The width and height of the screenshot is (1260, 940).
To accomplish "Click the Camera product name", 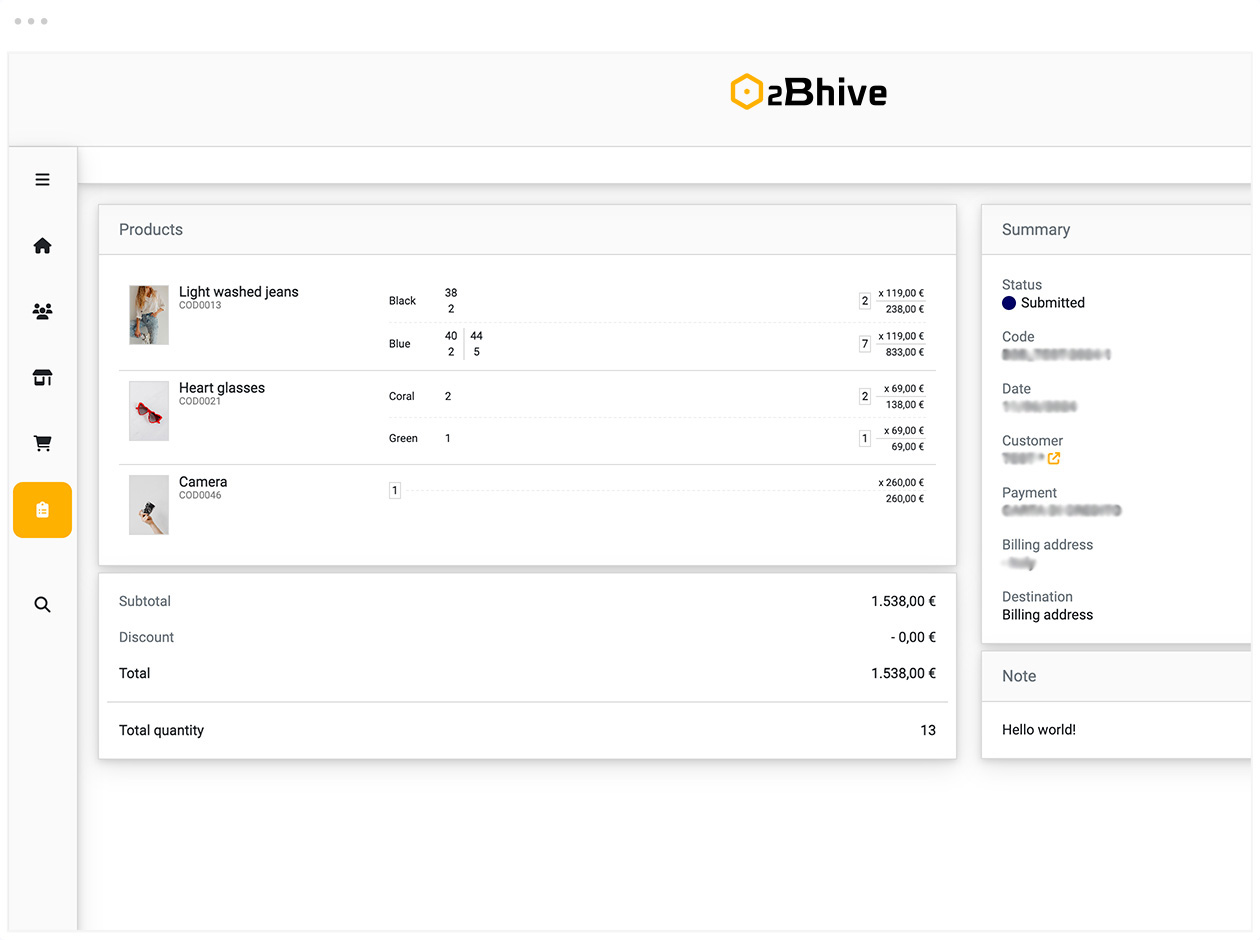I will click(x=203, y=482).
